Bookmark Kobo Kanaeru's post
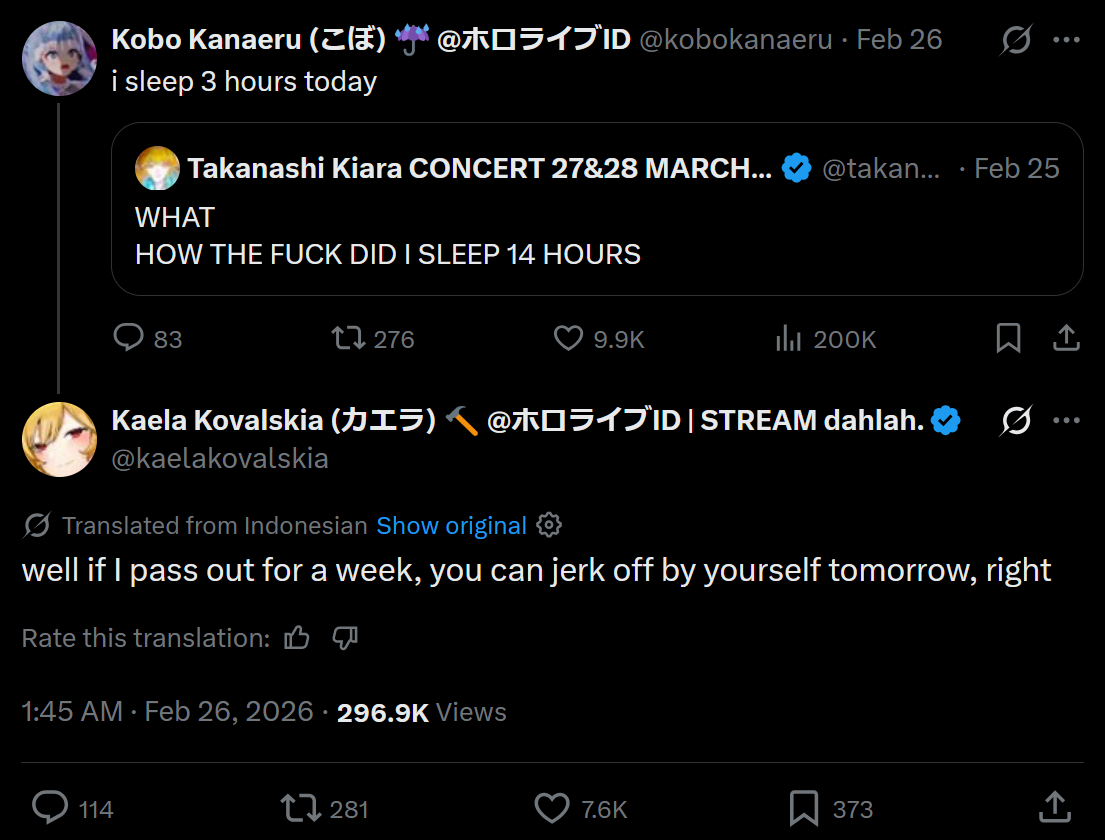This screenshot has height=840, width=1105. pos(1008,339)
